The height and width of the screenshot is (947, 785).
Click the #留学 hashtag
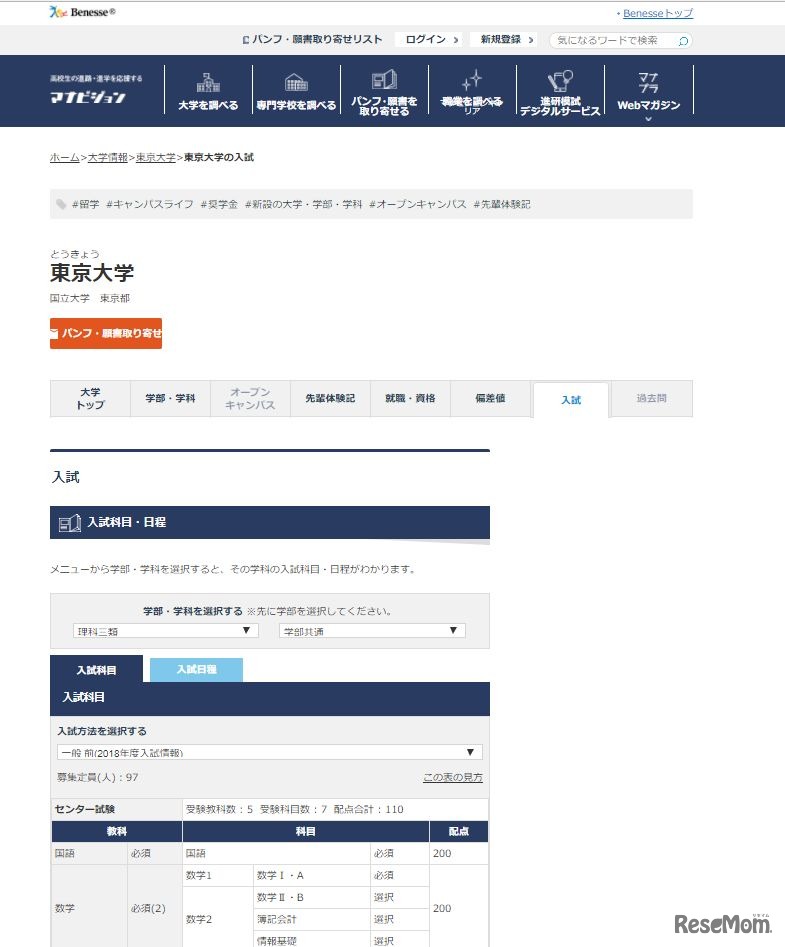(x=86, y=204)
